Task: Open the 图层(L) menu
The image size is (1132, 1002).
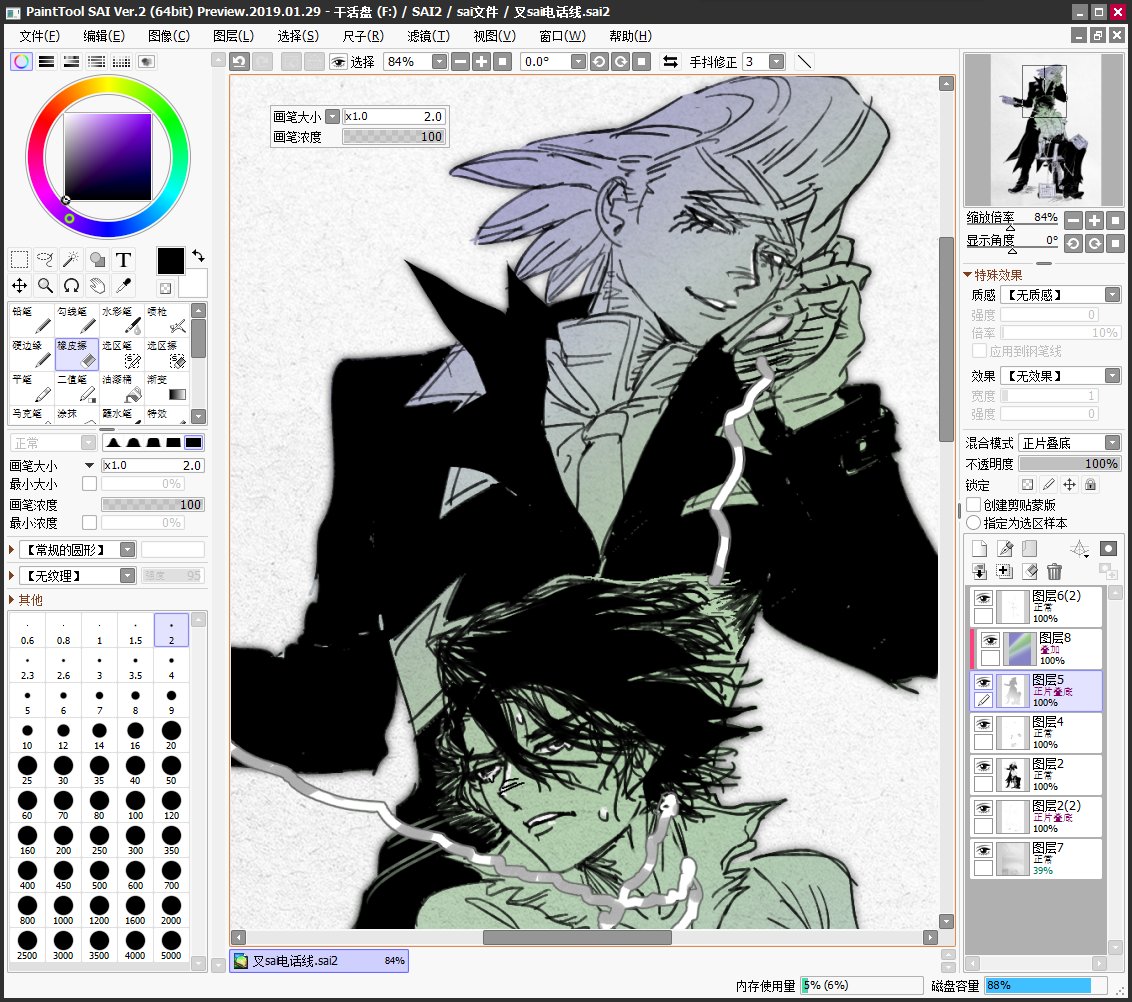Action: (233, 36)
